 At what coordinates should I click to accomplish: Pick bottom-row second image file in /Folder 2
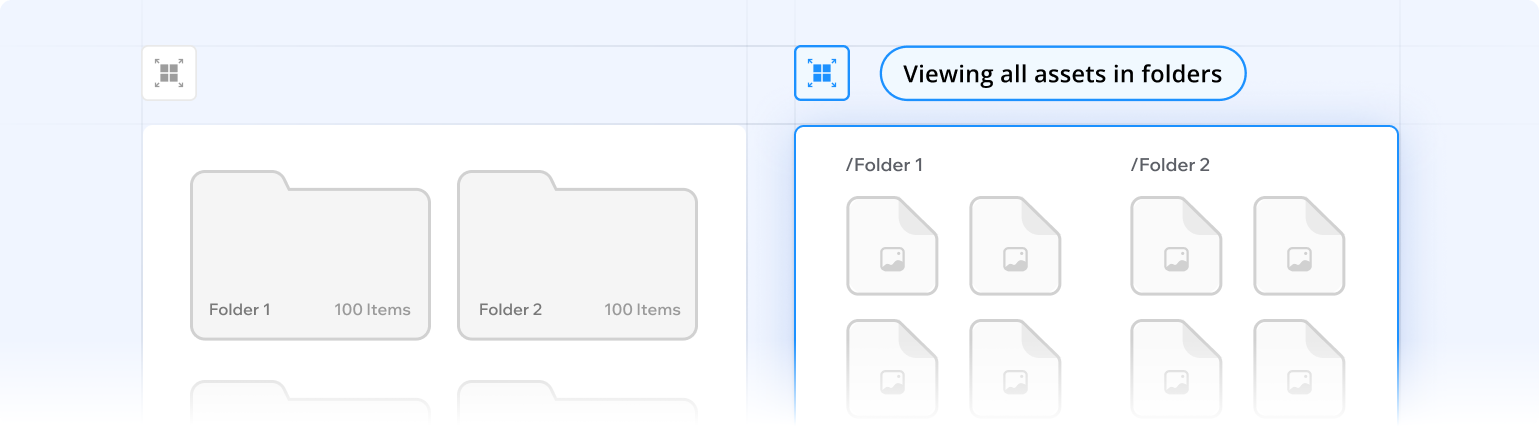point(1299,368)
